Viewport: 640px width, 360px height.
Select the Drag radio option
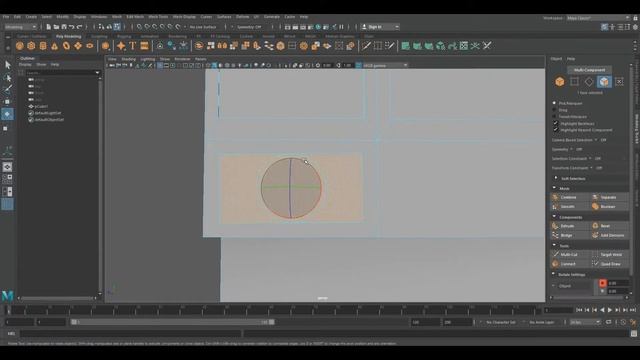(554, 110)
